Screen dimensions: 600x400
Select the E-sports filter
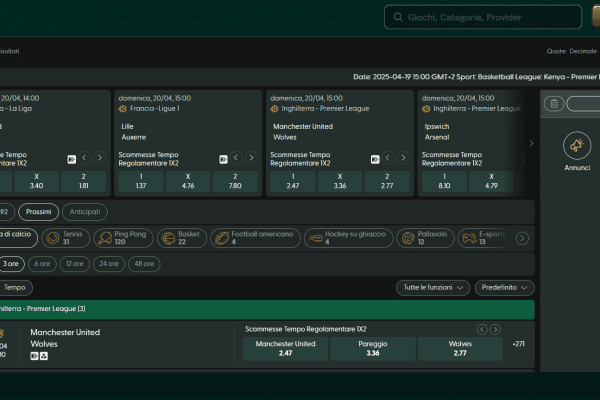tap(484, 238)
